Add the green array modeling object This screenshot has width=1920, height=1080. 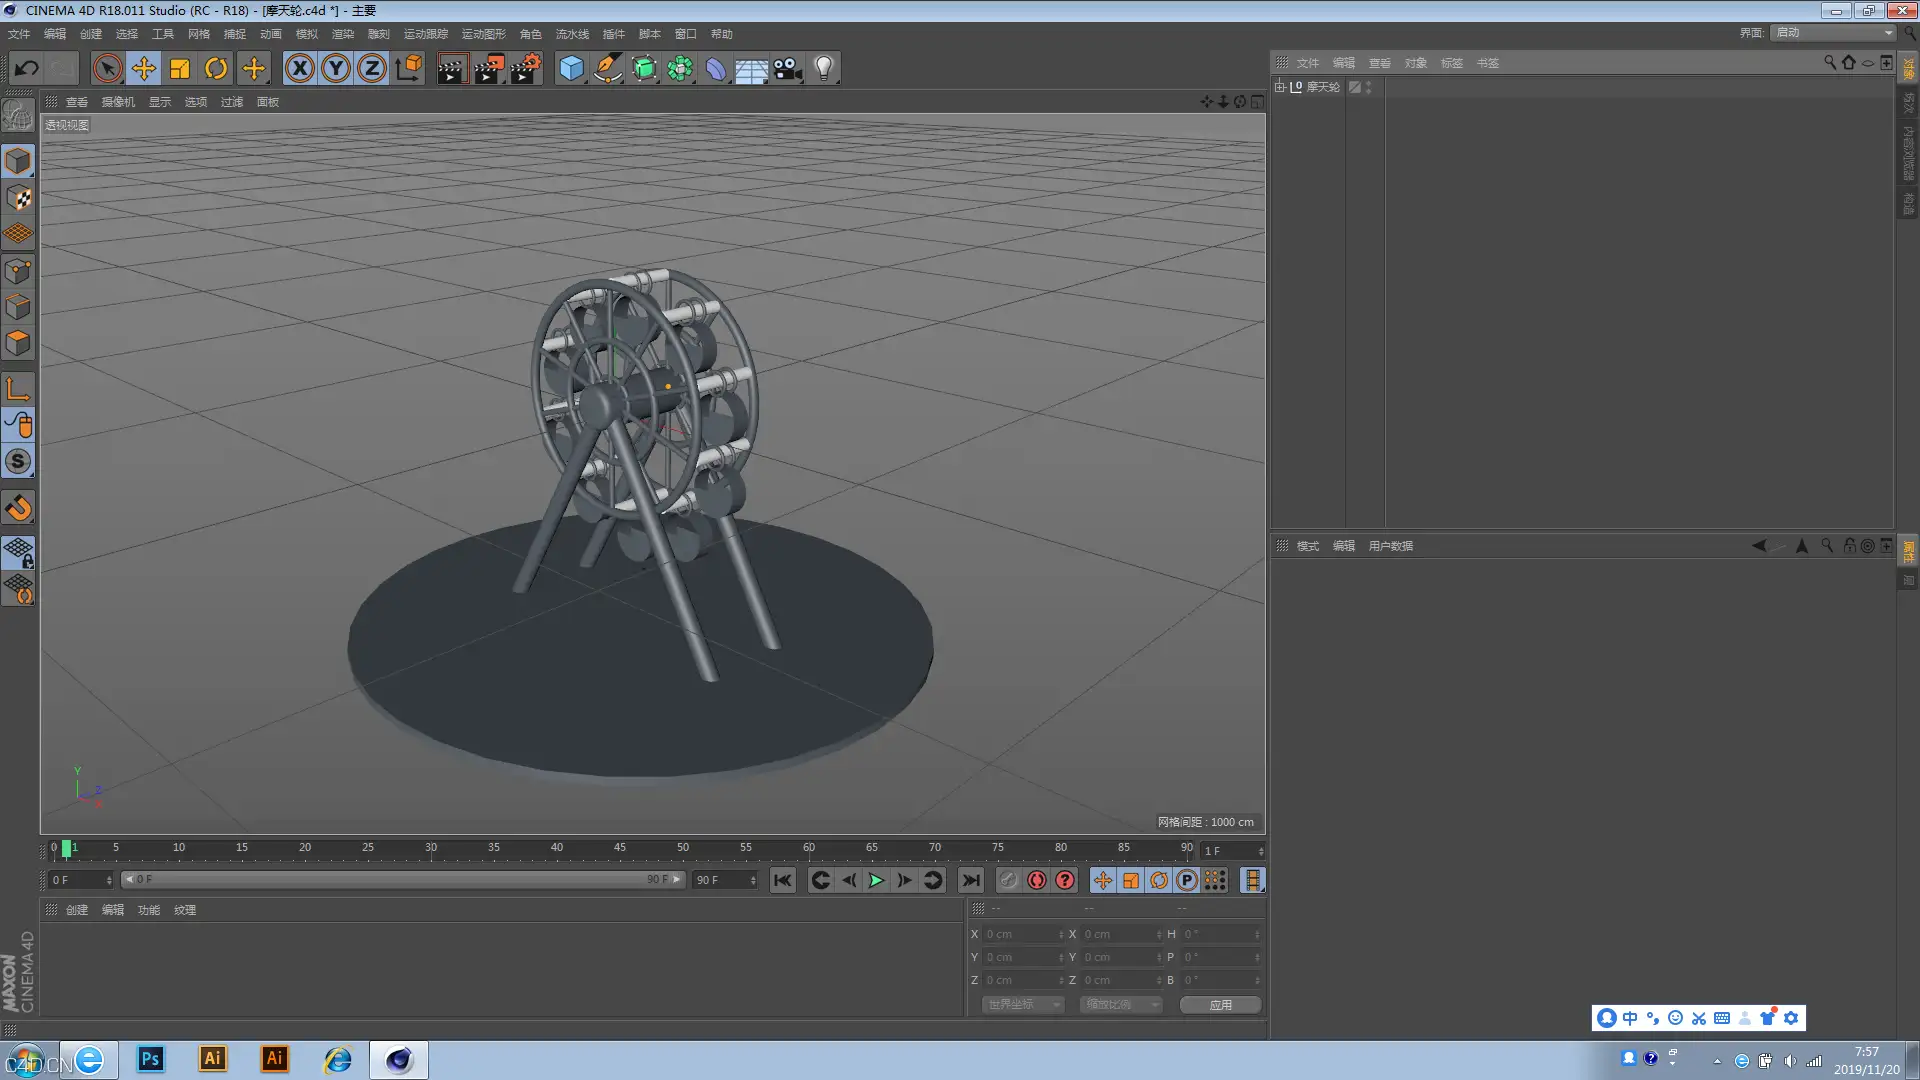[680, 68]
